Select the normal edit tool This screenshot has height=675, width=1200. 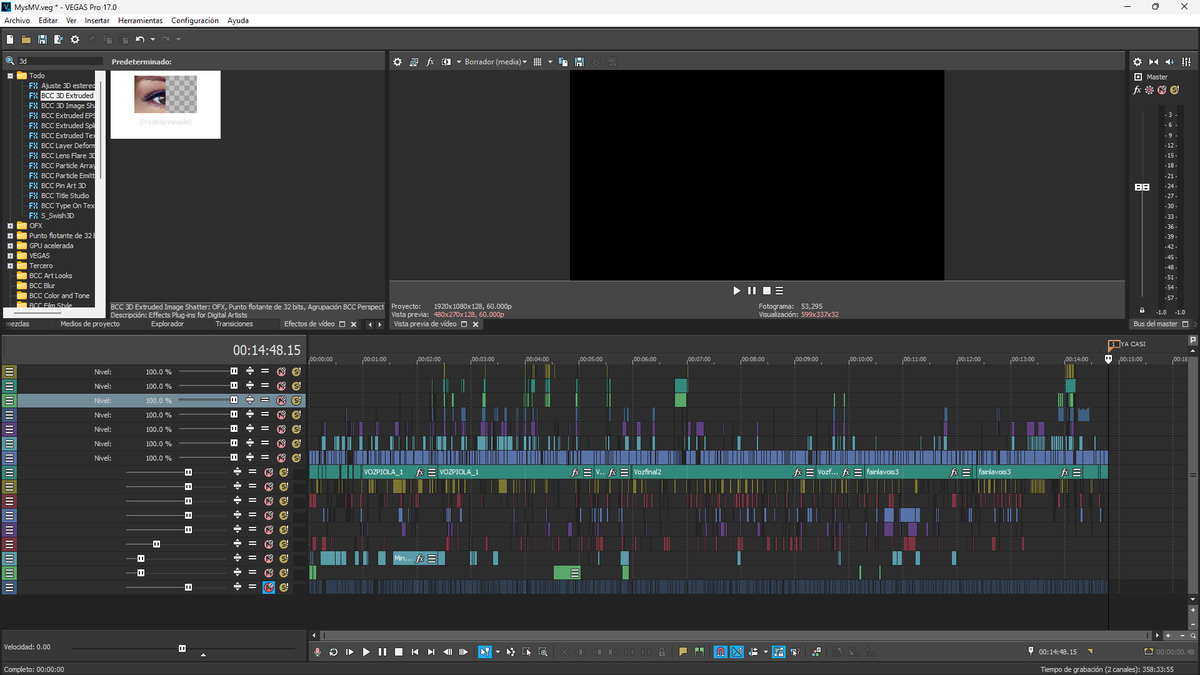[485, 651]
